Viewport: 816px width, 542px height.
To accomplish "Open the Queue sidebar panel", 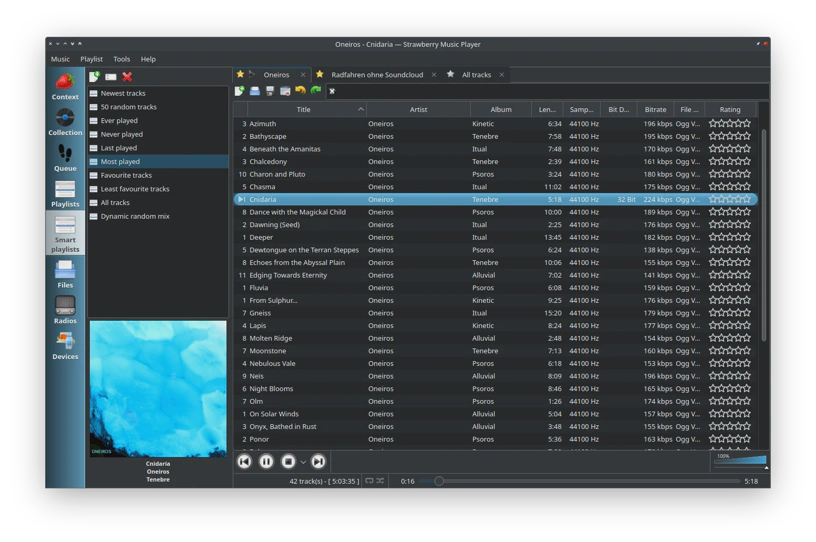I will click(65, 158).
